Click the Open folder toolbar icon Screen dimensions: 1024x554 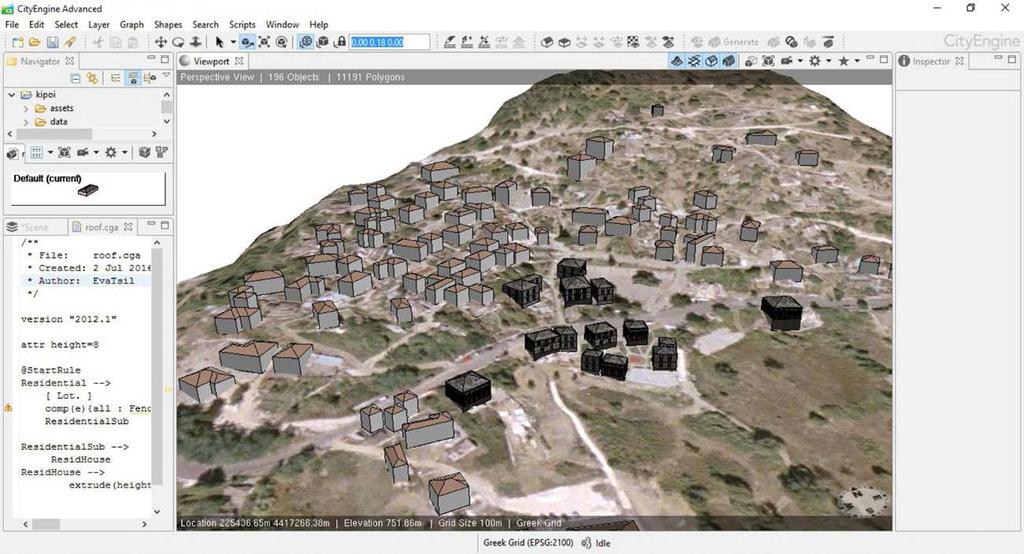pyautogui.click(x=35, y=42)
